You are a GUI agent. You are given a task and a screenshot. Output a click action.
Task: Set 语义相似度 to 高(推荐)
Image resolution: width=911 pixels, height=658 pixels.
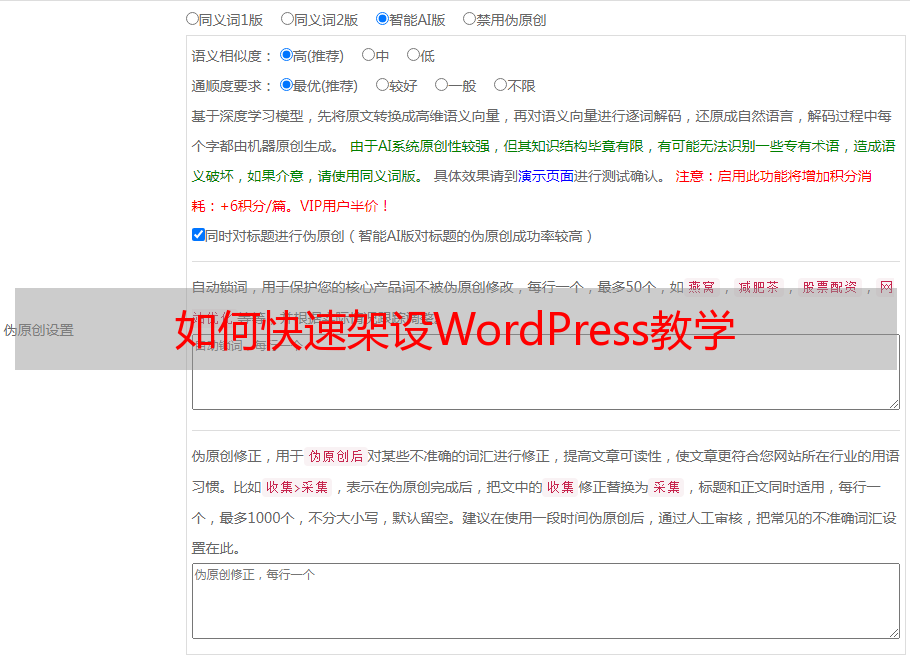[286, 55]
